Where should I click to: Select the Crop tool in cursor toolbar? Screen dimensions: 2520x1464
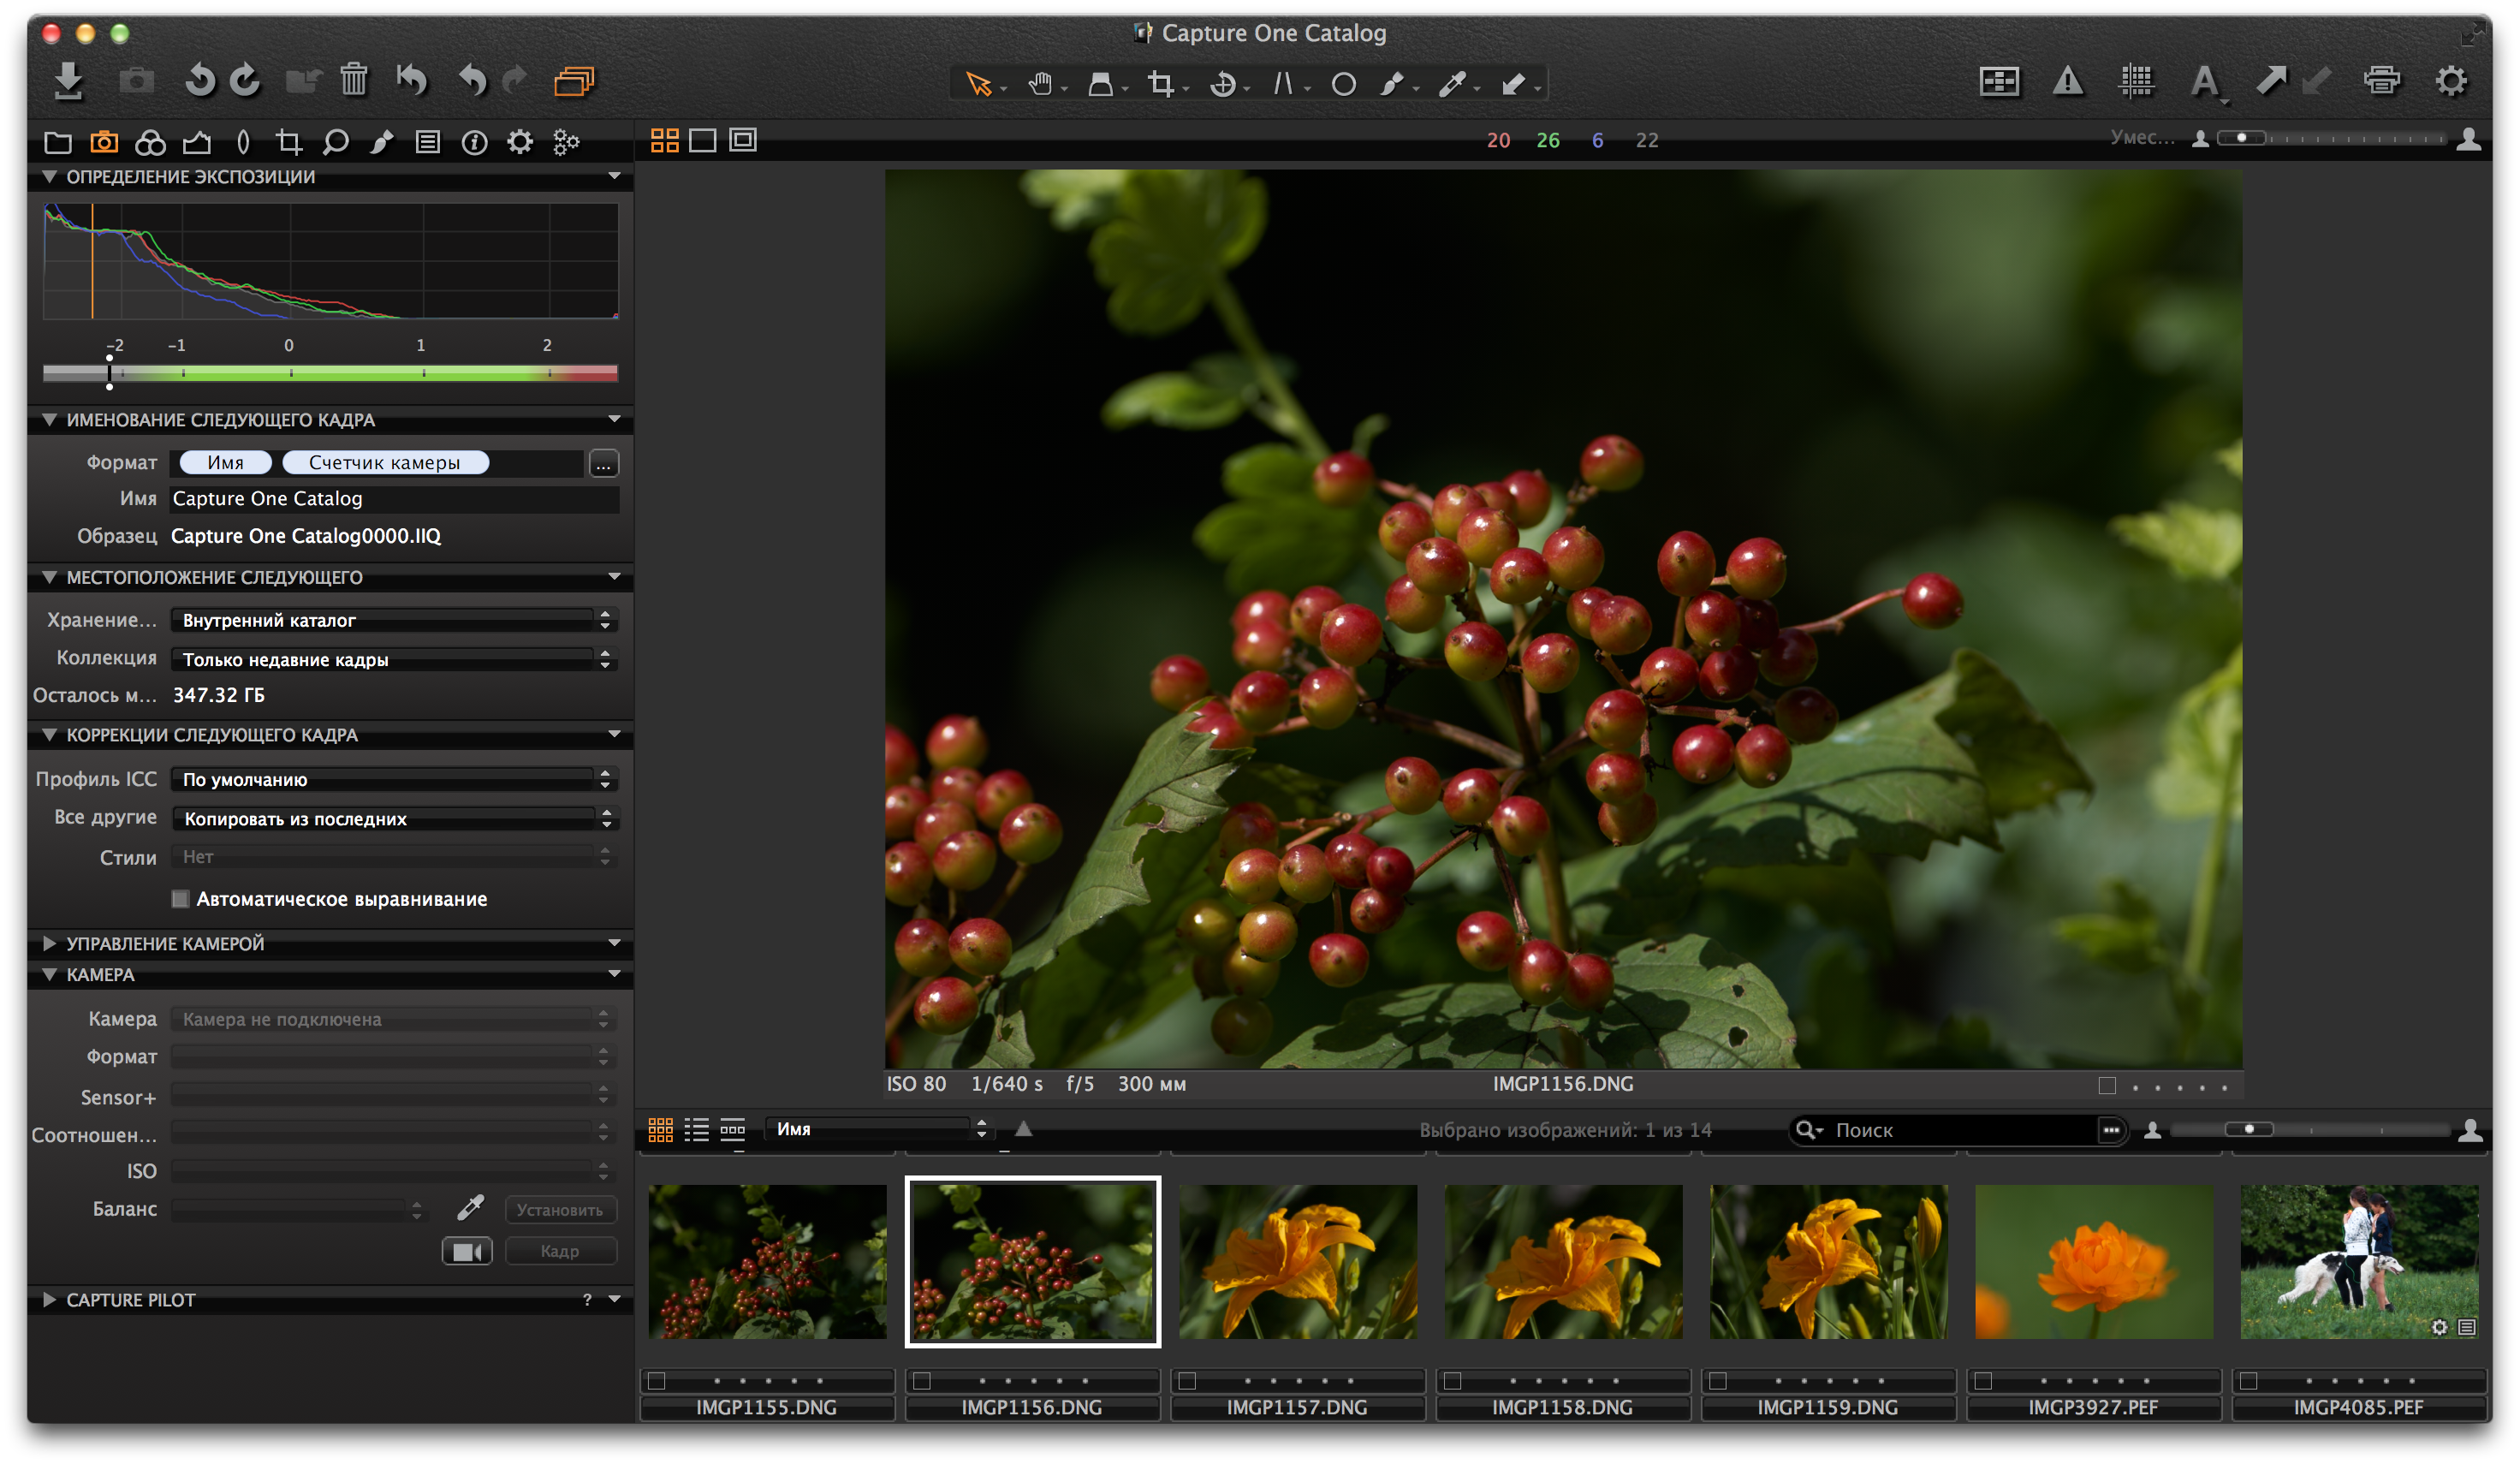click(x=1160, y=84)
